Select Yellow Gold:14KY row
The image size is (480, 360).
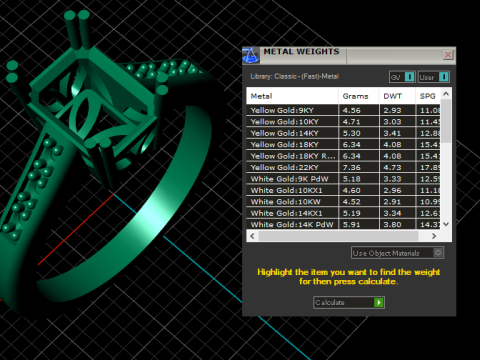coord(343,133)
